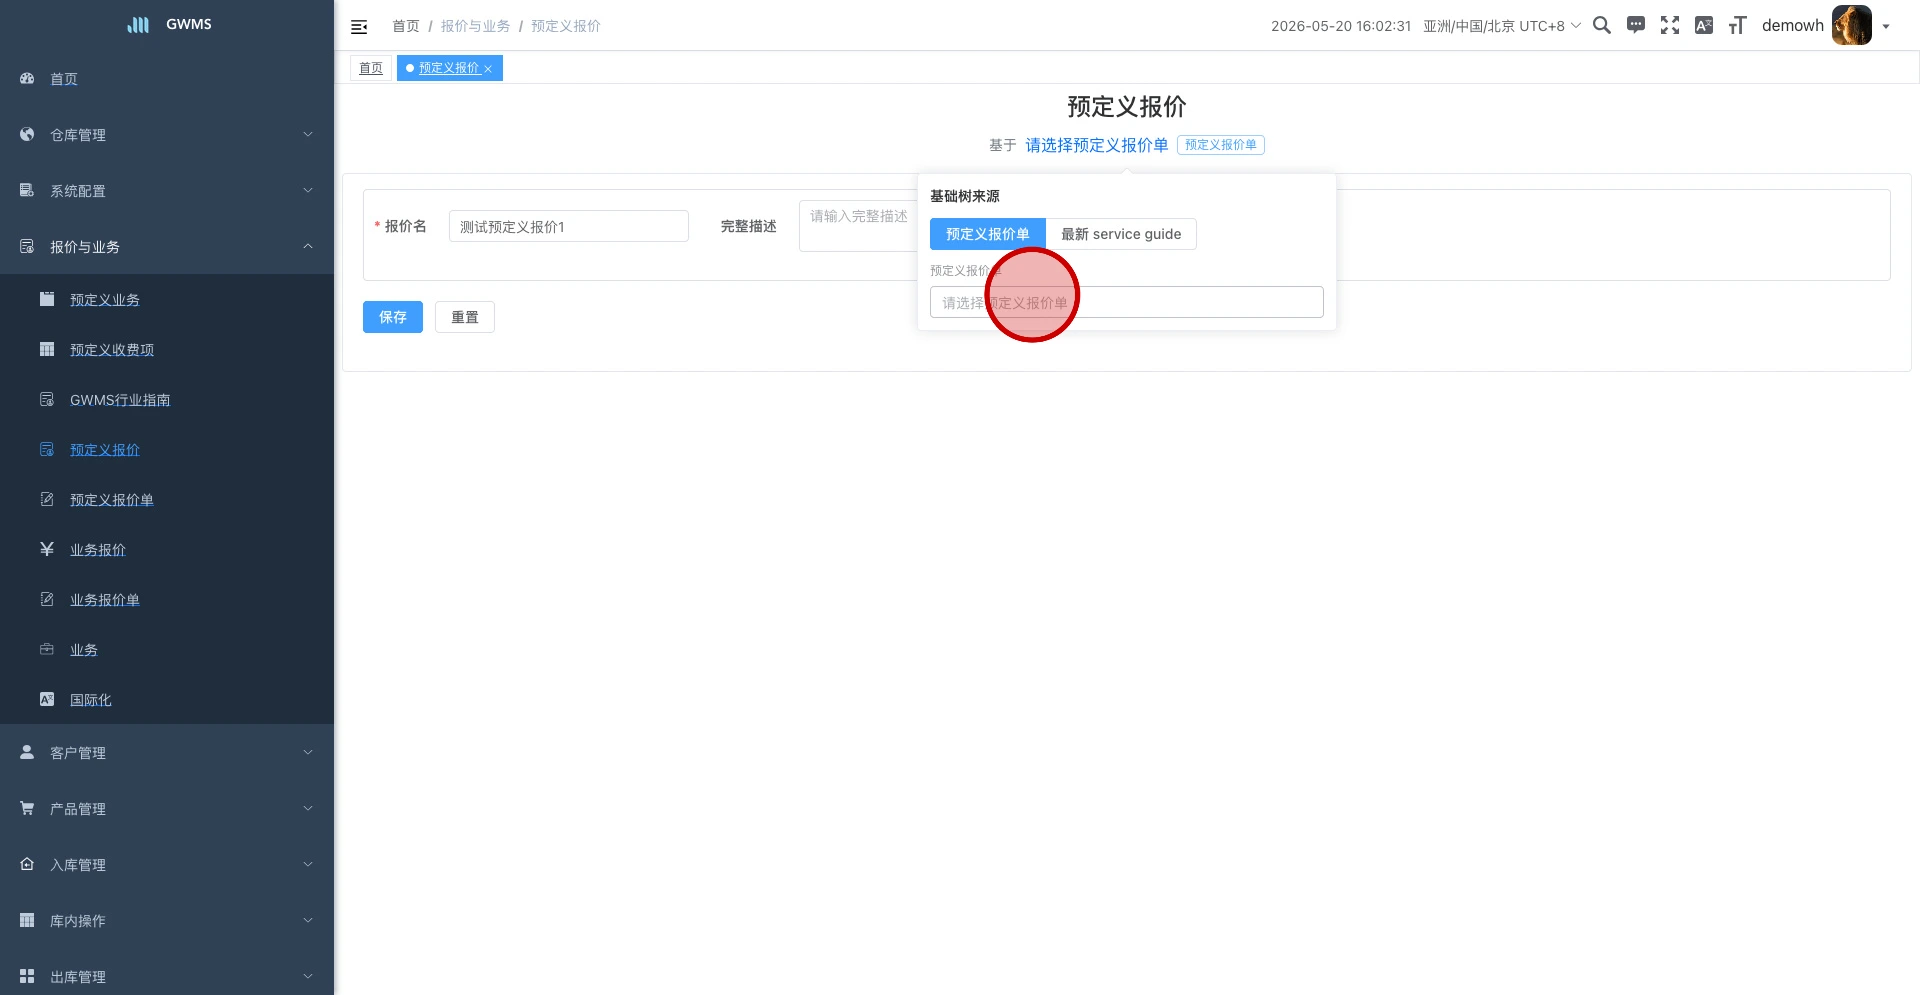The width and height of the screenshot is (1920, 995).
Task: Click the GWMS logo icon
Action: [x=138, y=24]
